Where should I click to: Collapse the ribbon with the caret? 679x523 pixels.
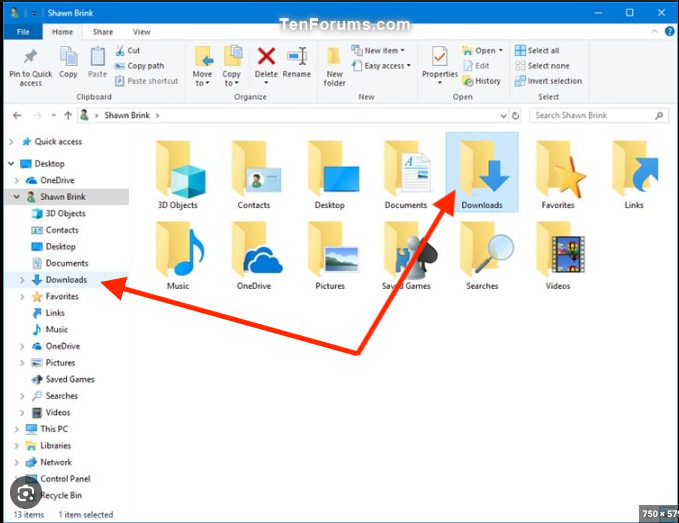[654, 31]
